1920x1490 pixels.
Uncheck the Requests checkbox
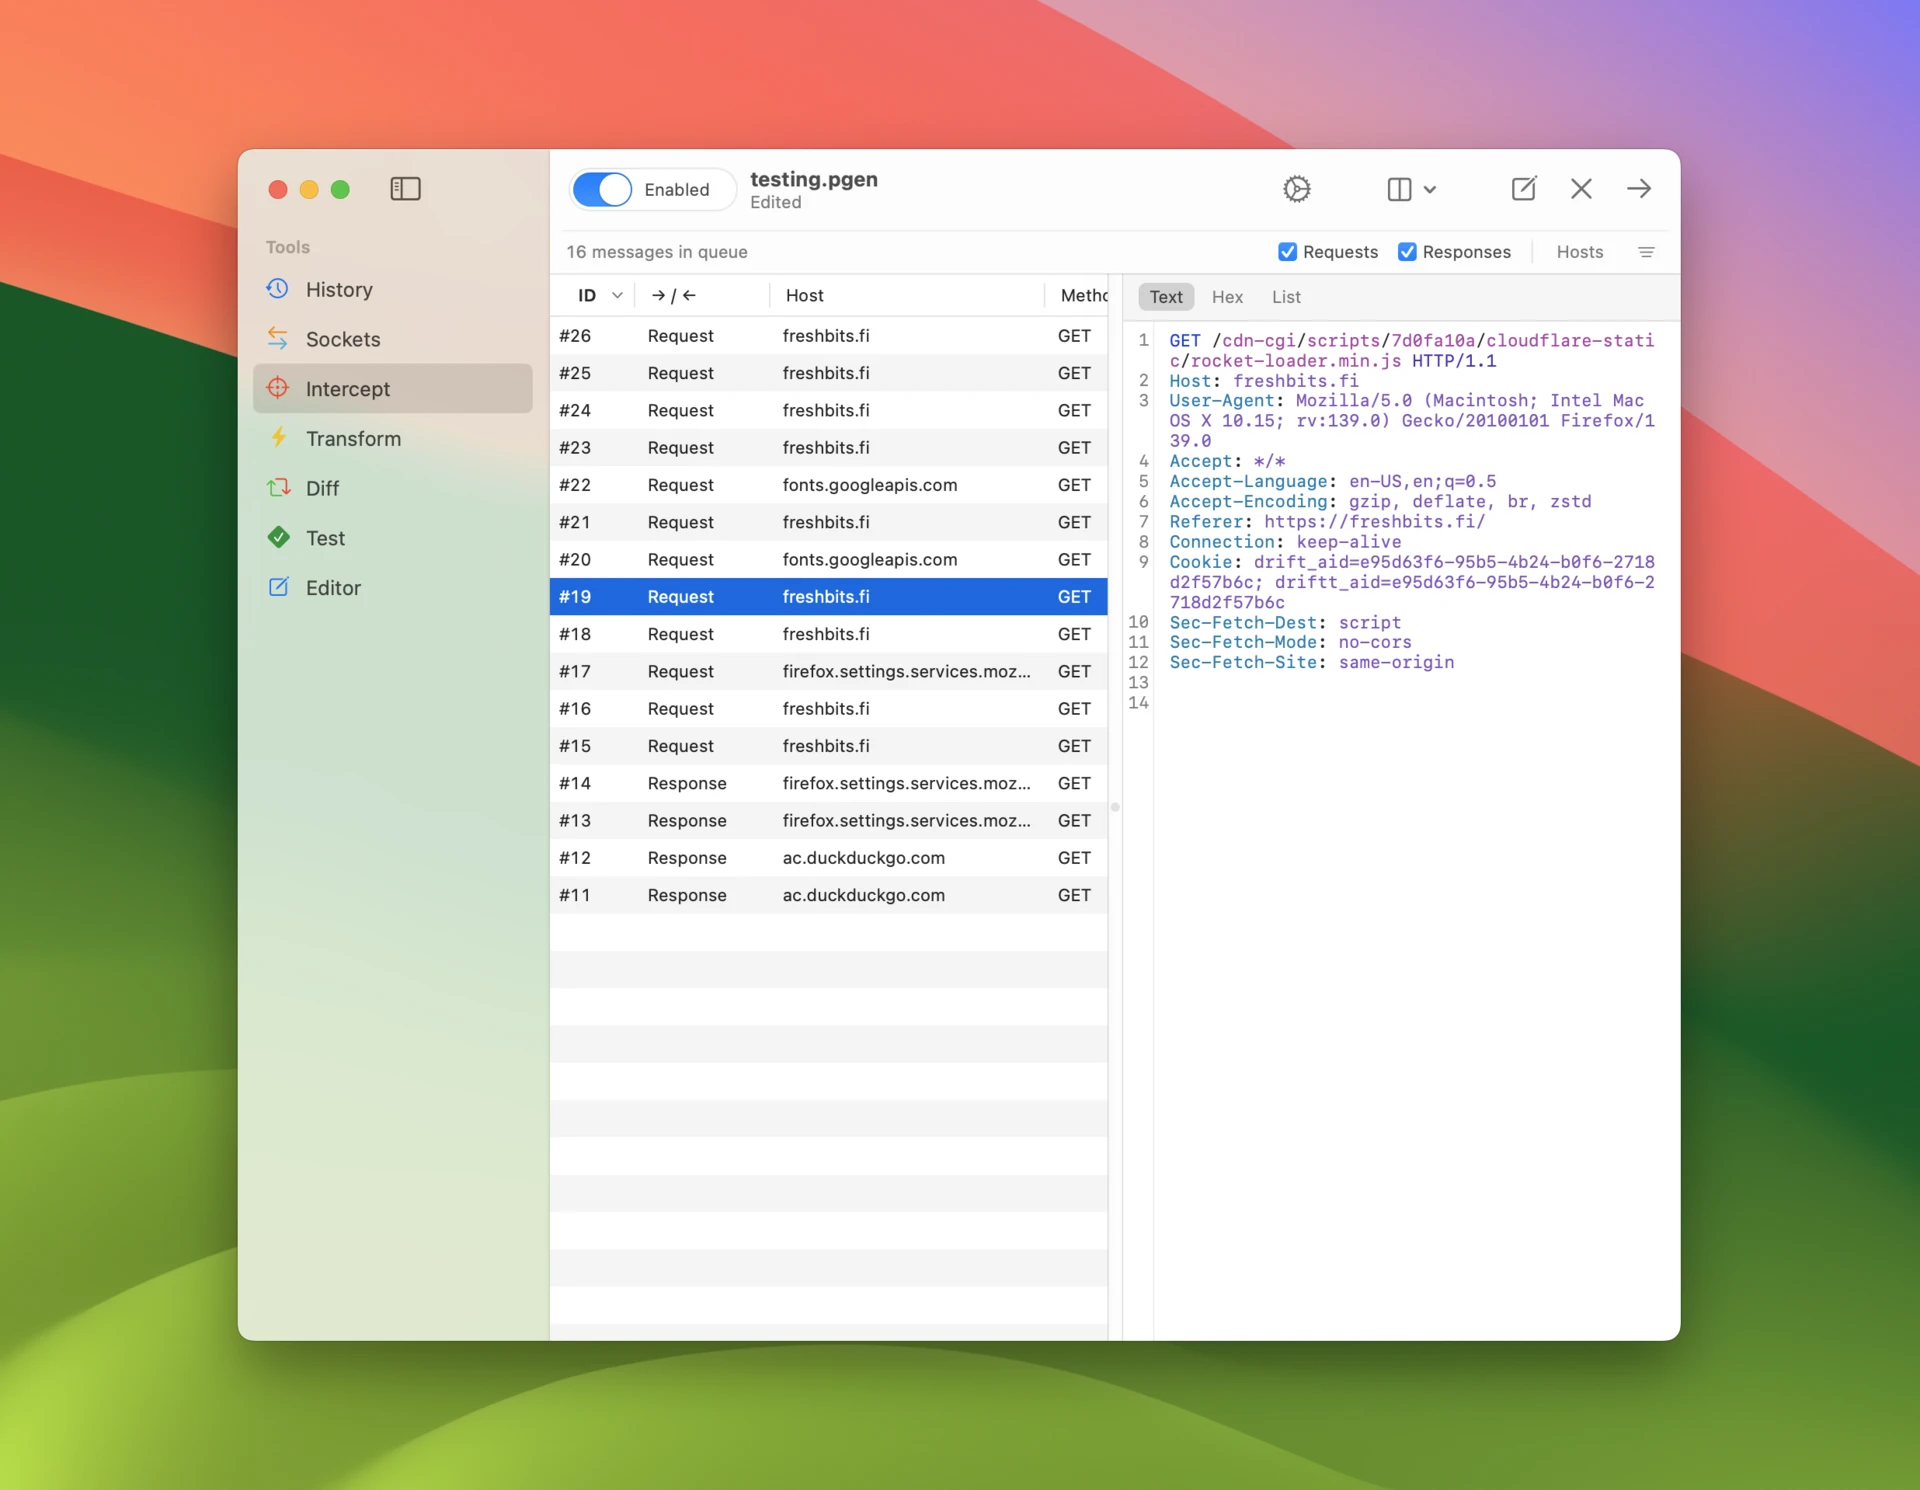[1287, 252]
